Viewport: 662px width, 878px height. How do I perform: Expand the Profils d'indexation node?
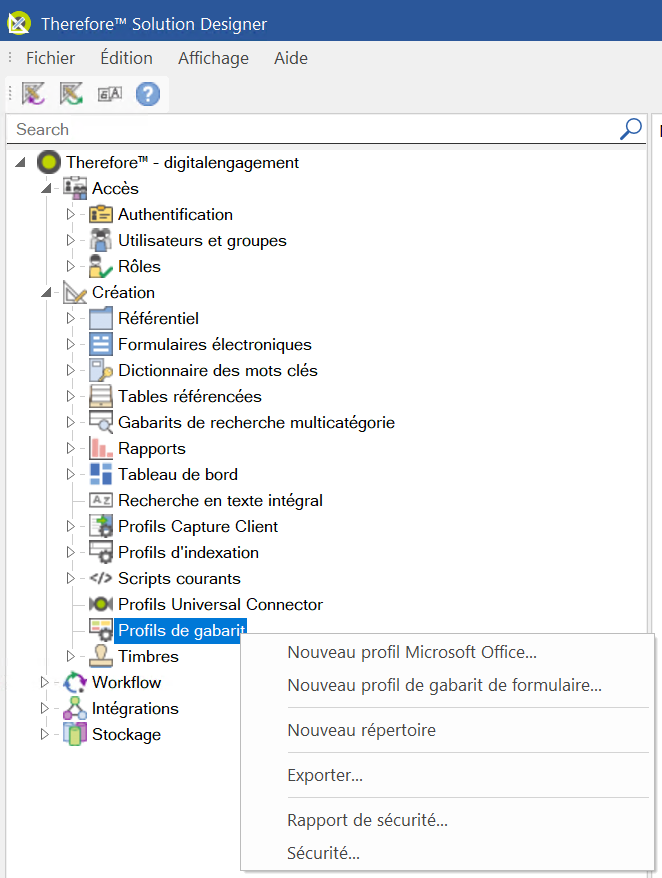click(x=71, y=552)
